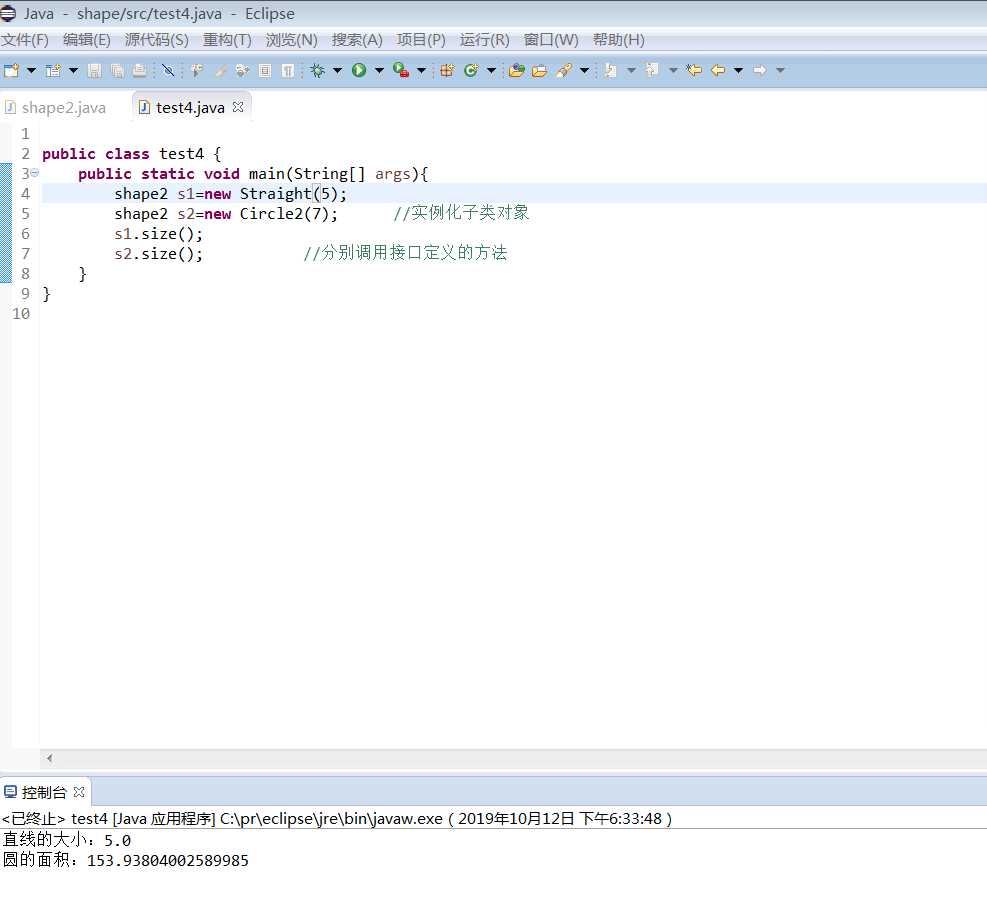Collapse the main method fold marker on line 3
Viewport: 987px width, 918px height.
click(35, 173)
